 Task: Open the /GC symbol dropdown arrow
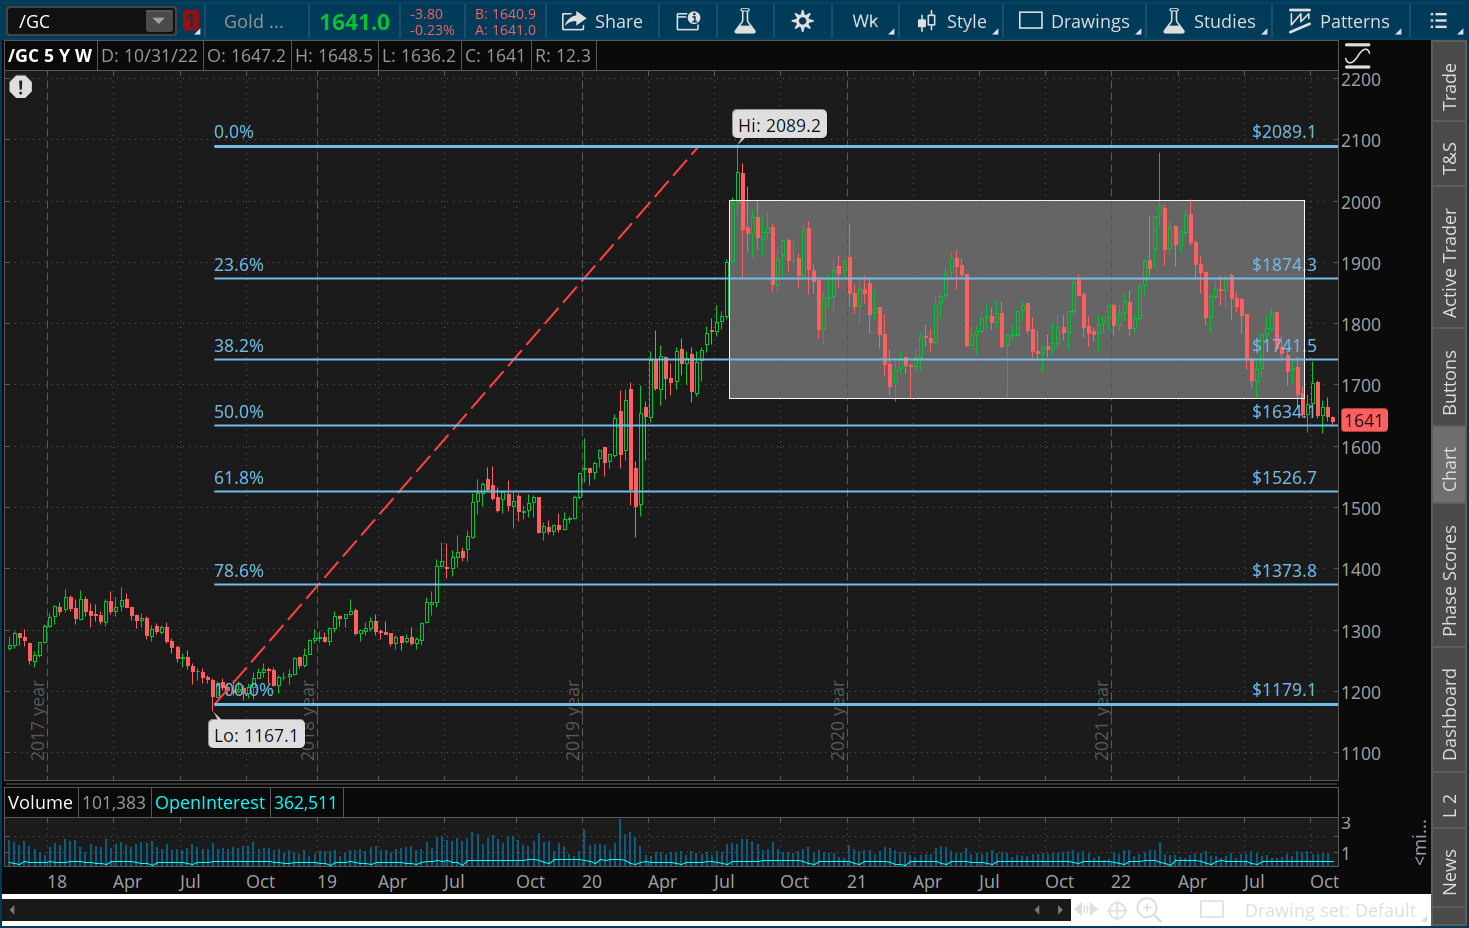pos(159,21)
